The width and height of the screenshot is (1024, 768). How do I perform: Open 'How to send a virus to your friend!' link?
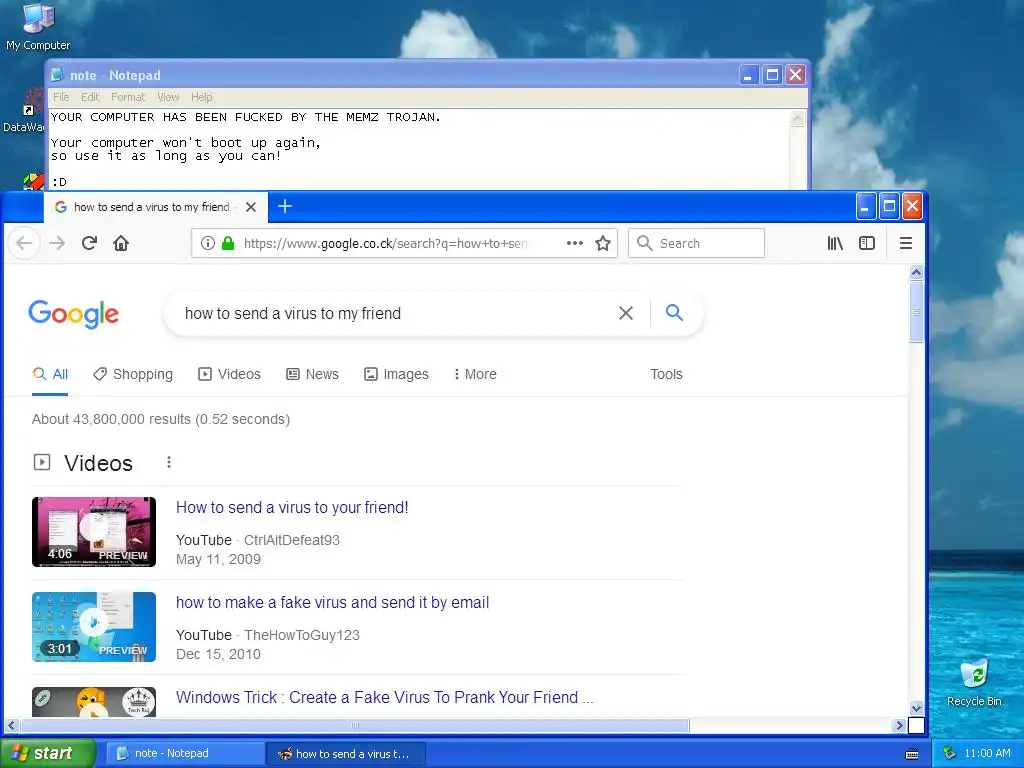292,507
